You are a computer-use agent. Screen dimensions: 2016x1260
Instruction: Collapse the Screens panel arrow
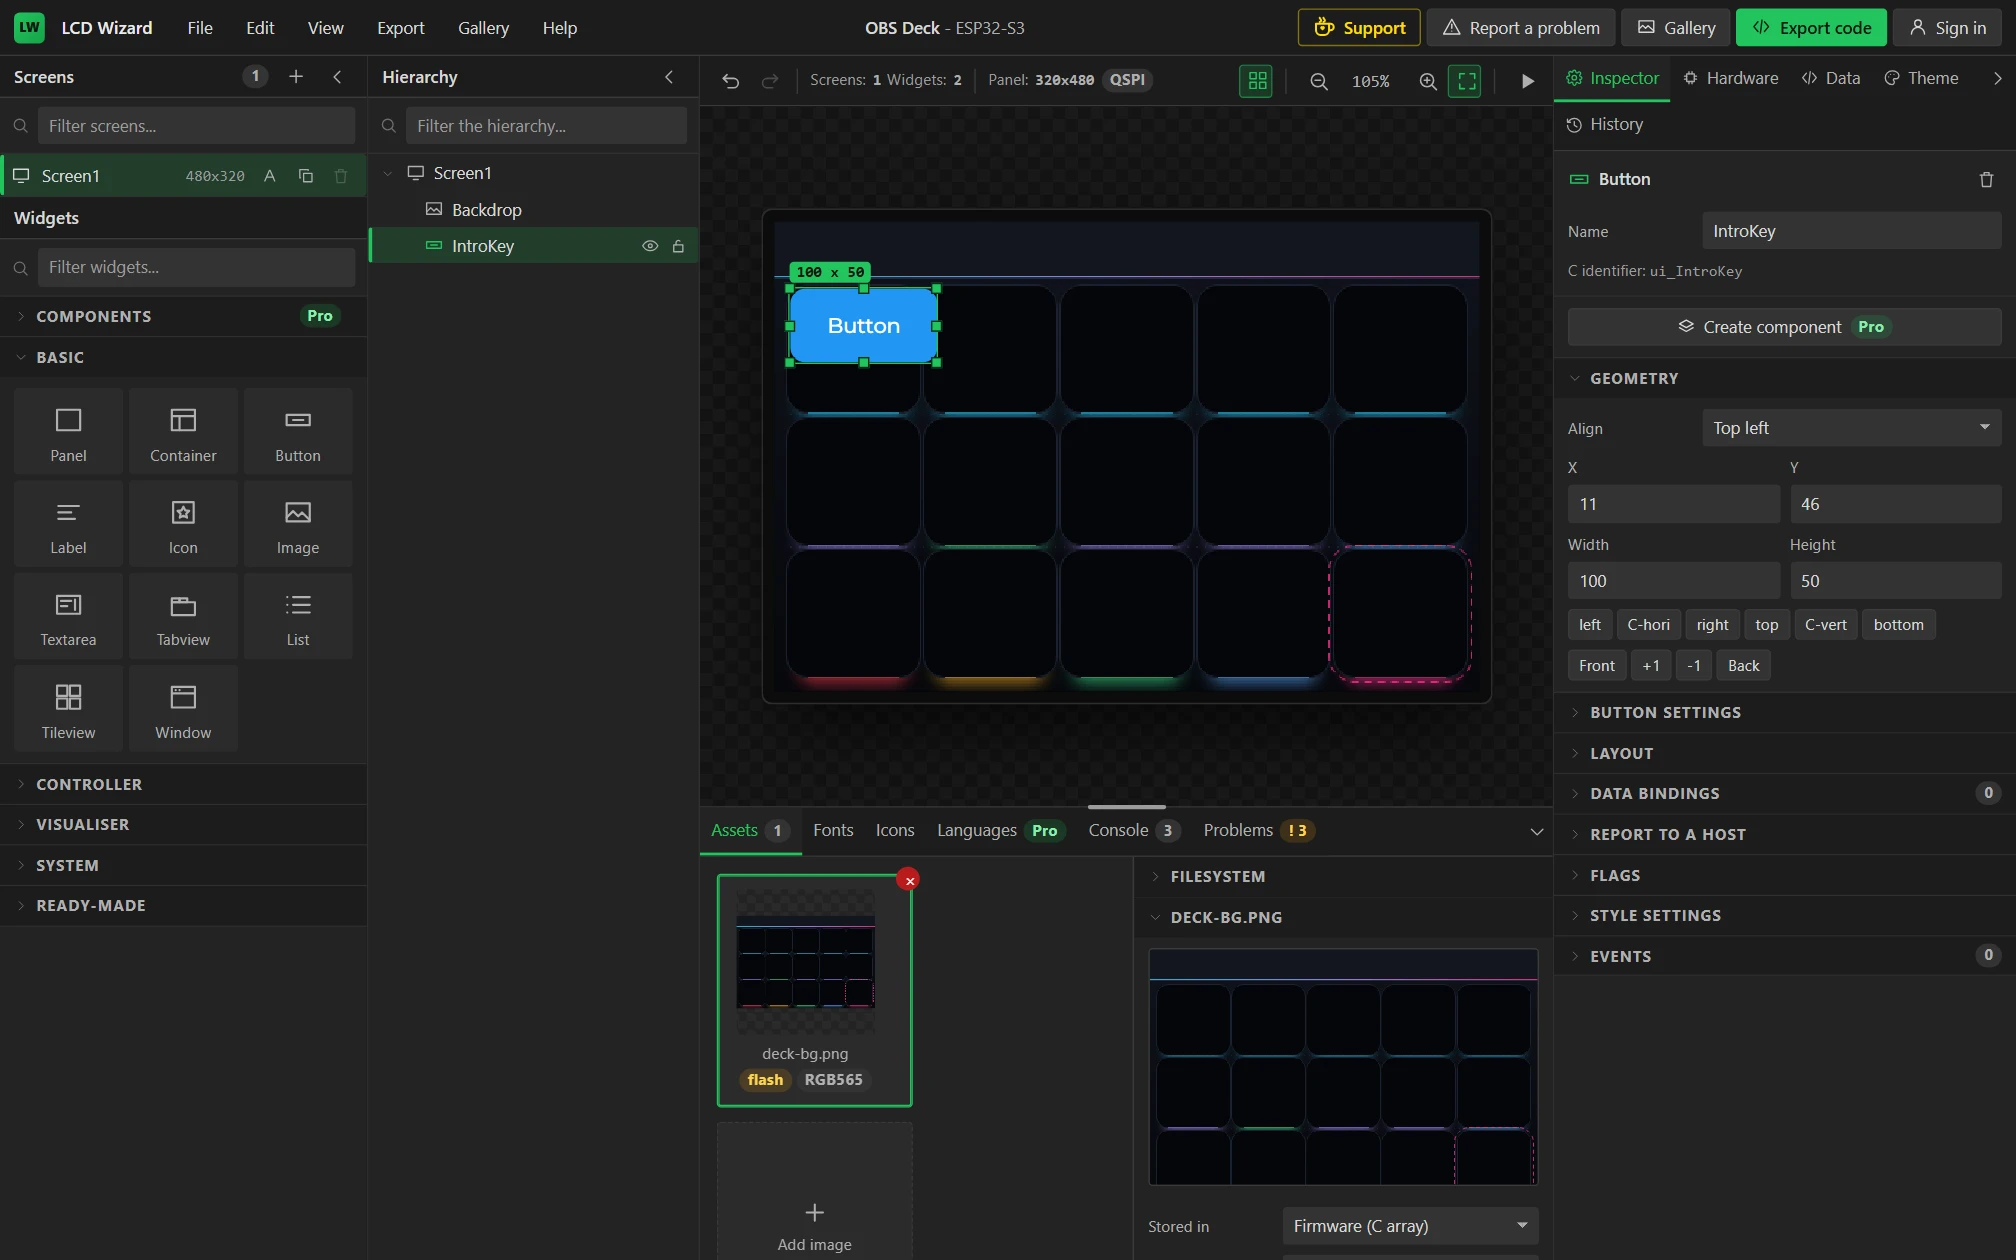[337, 76]
